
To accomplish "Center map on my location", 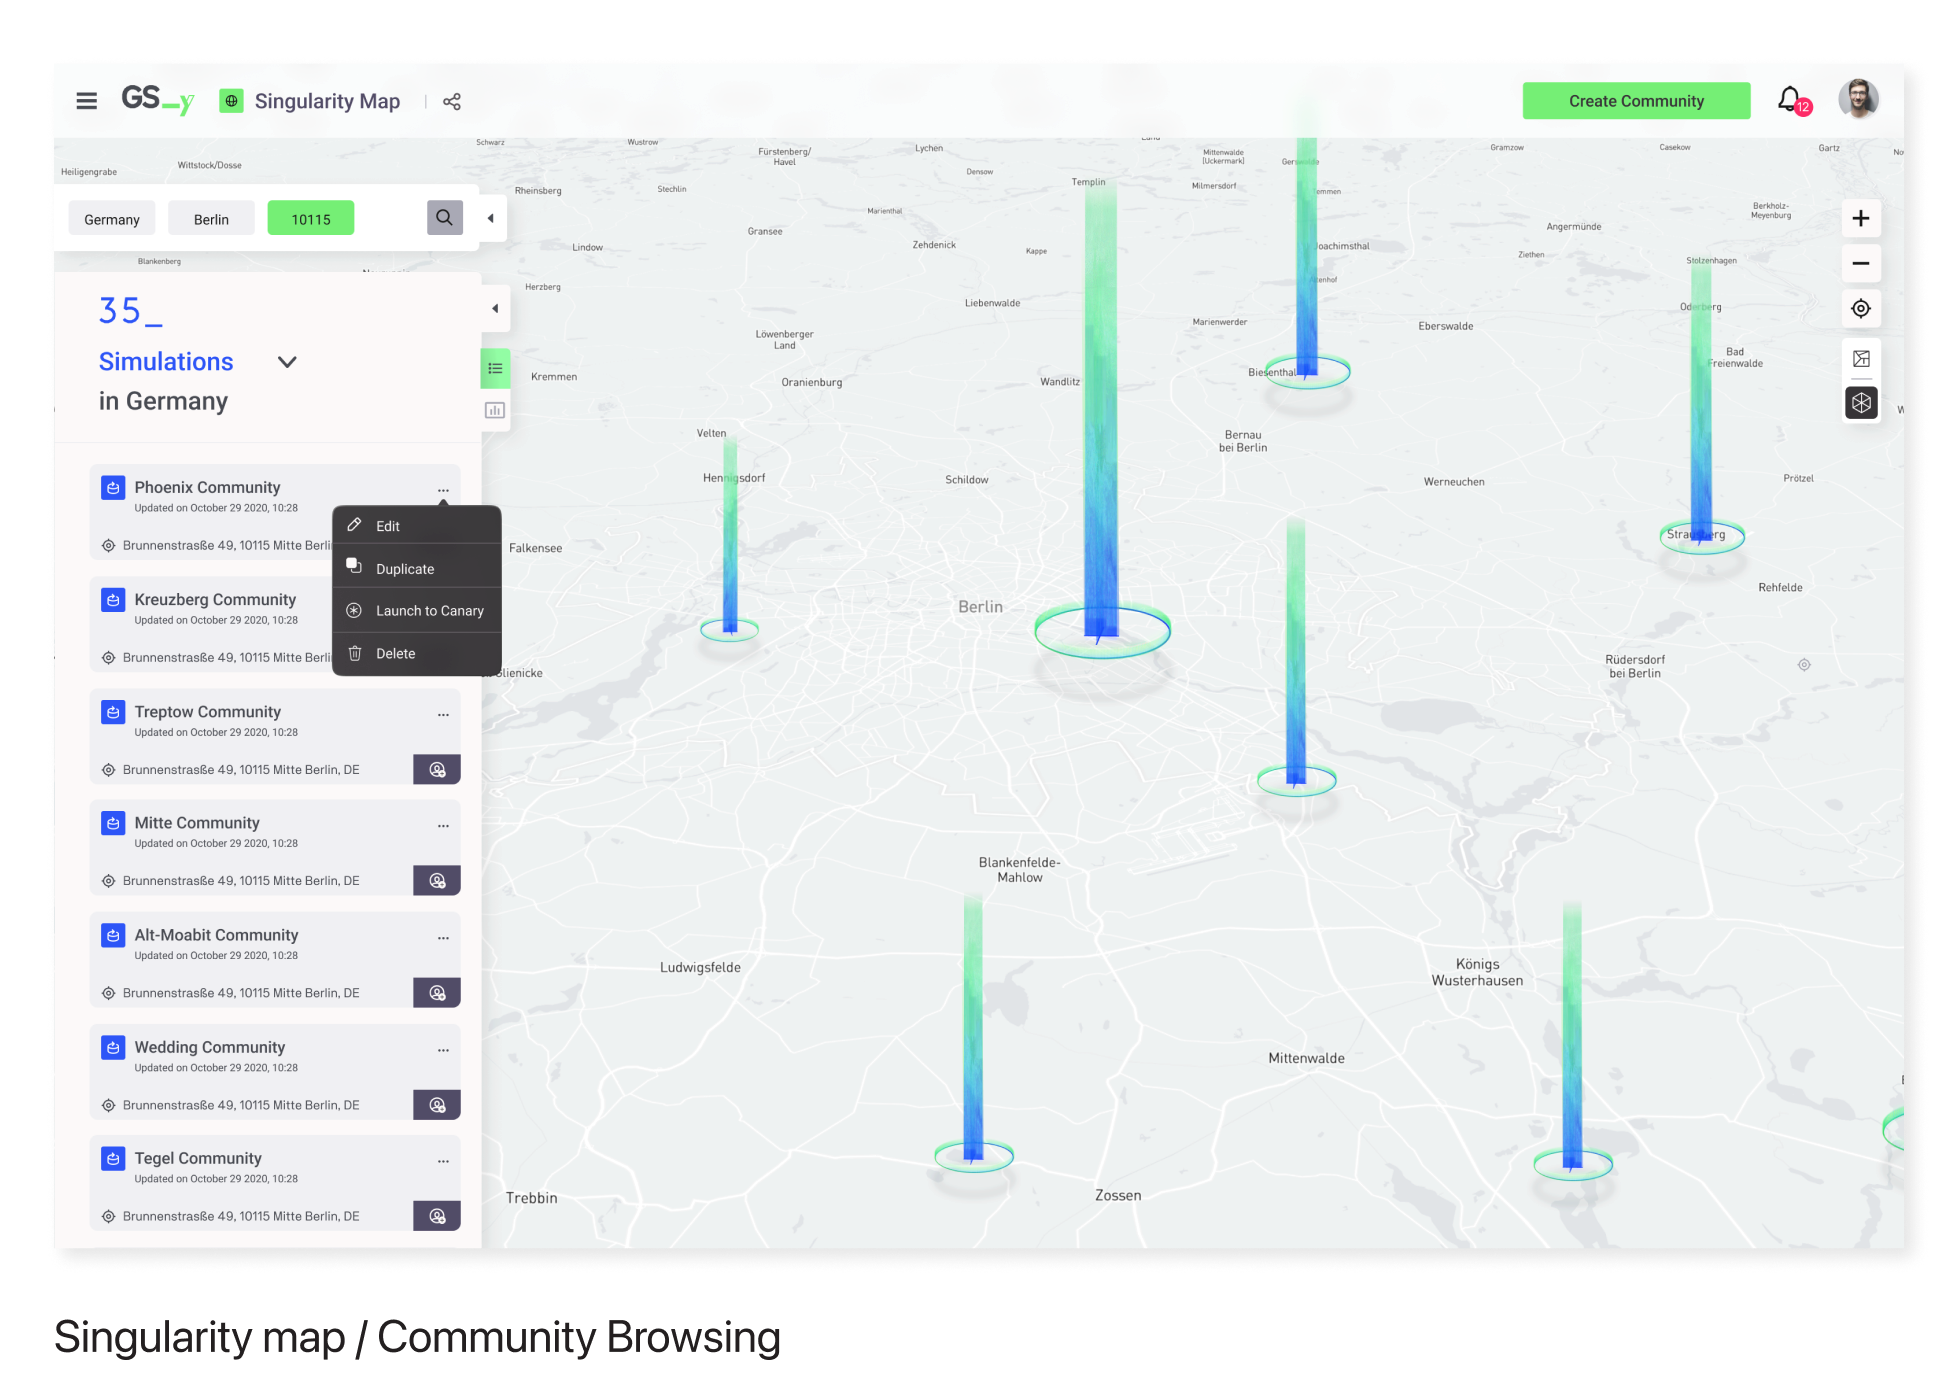I will click(x=1861, y=309).
